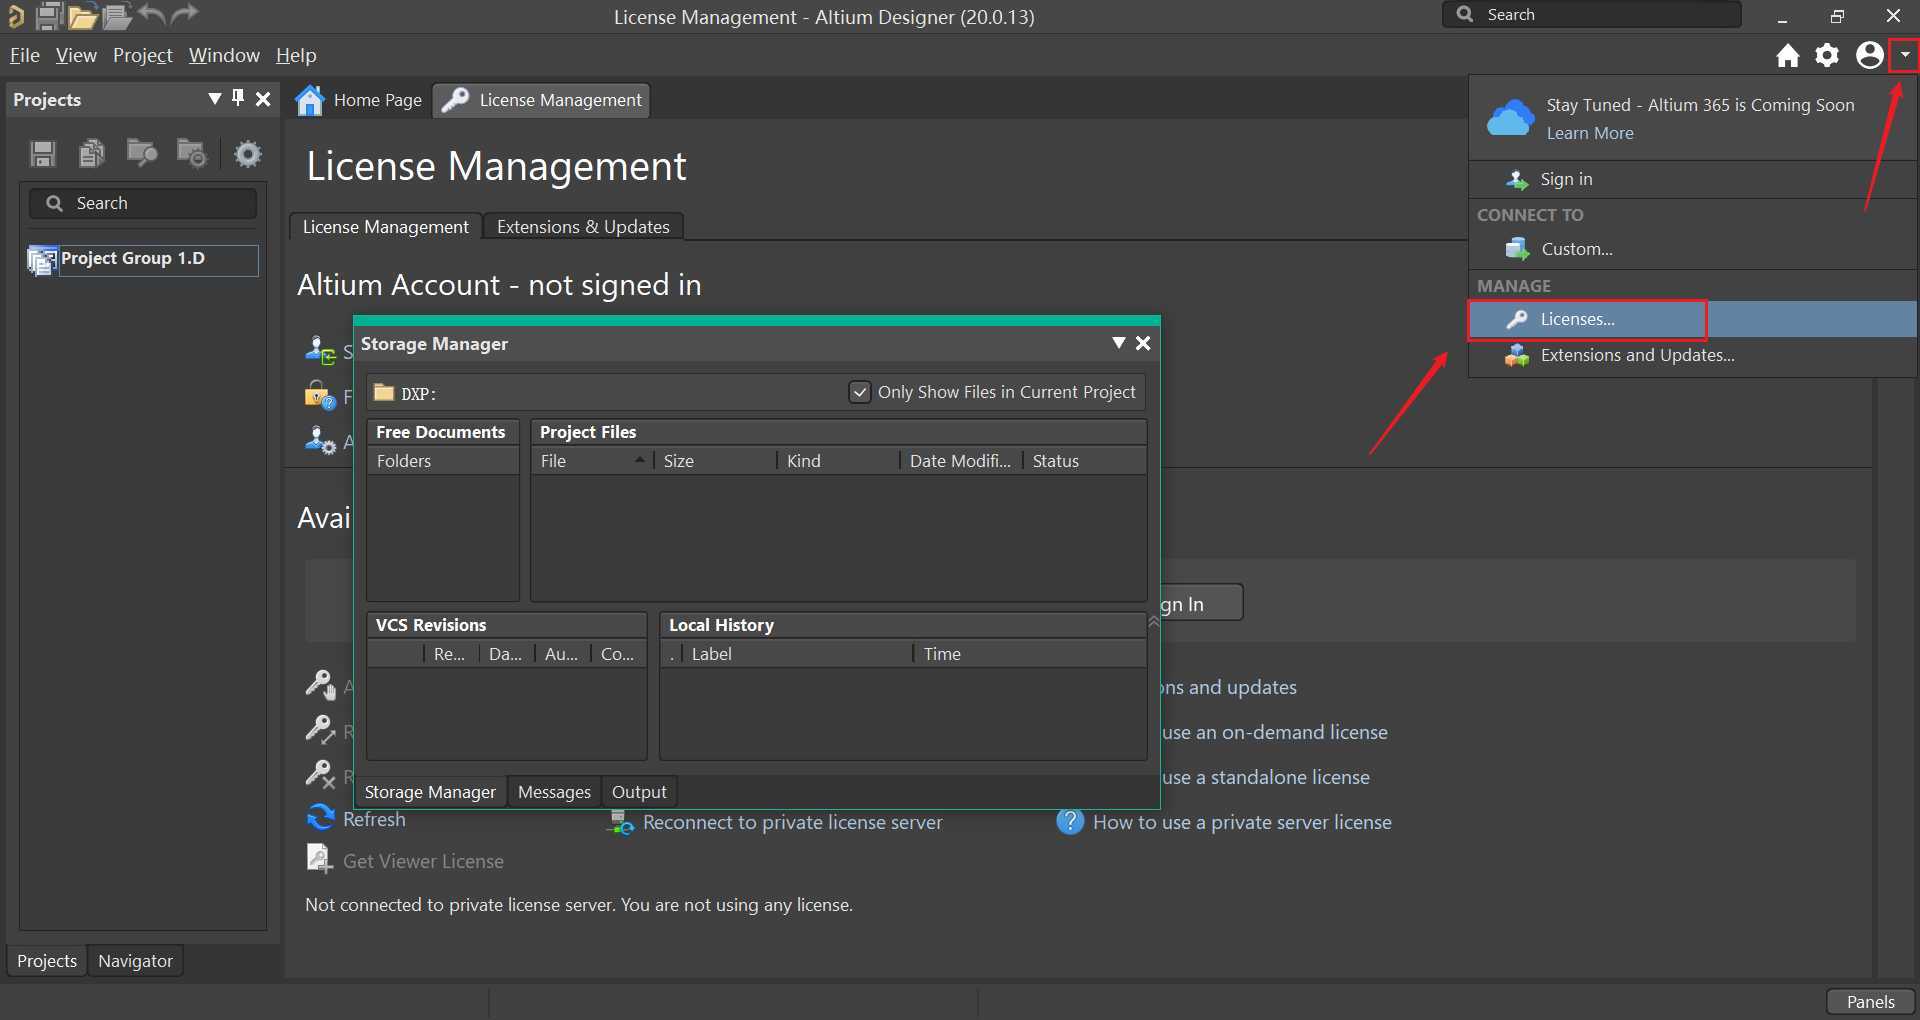Click the Altium 365 cloud icon
This screenshot has width=1920, height=1020.
(x=1509, y=118)
